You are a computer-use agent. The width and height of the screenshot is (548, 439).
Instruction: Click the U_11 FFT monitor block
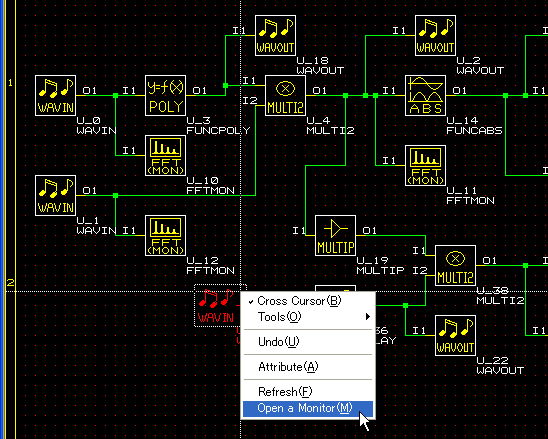(x=425, y=165)
